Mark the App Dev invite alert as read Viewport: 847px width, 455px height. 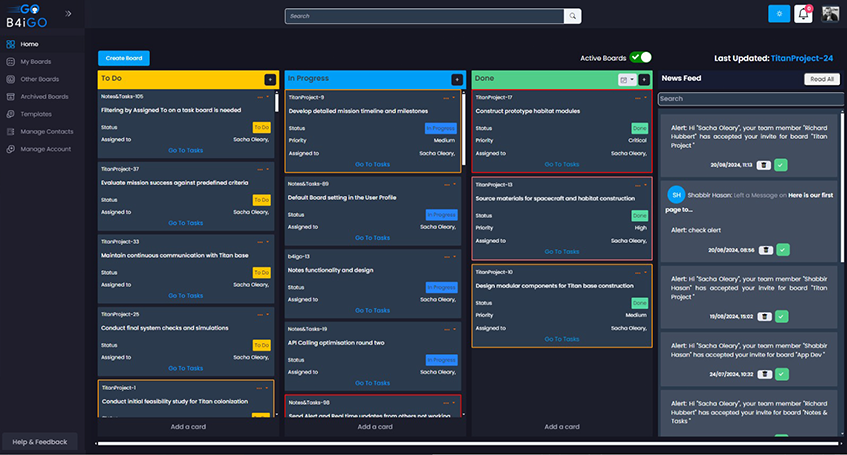[781, 373]
